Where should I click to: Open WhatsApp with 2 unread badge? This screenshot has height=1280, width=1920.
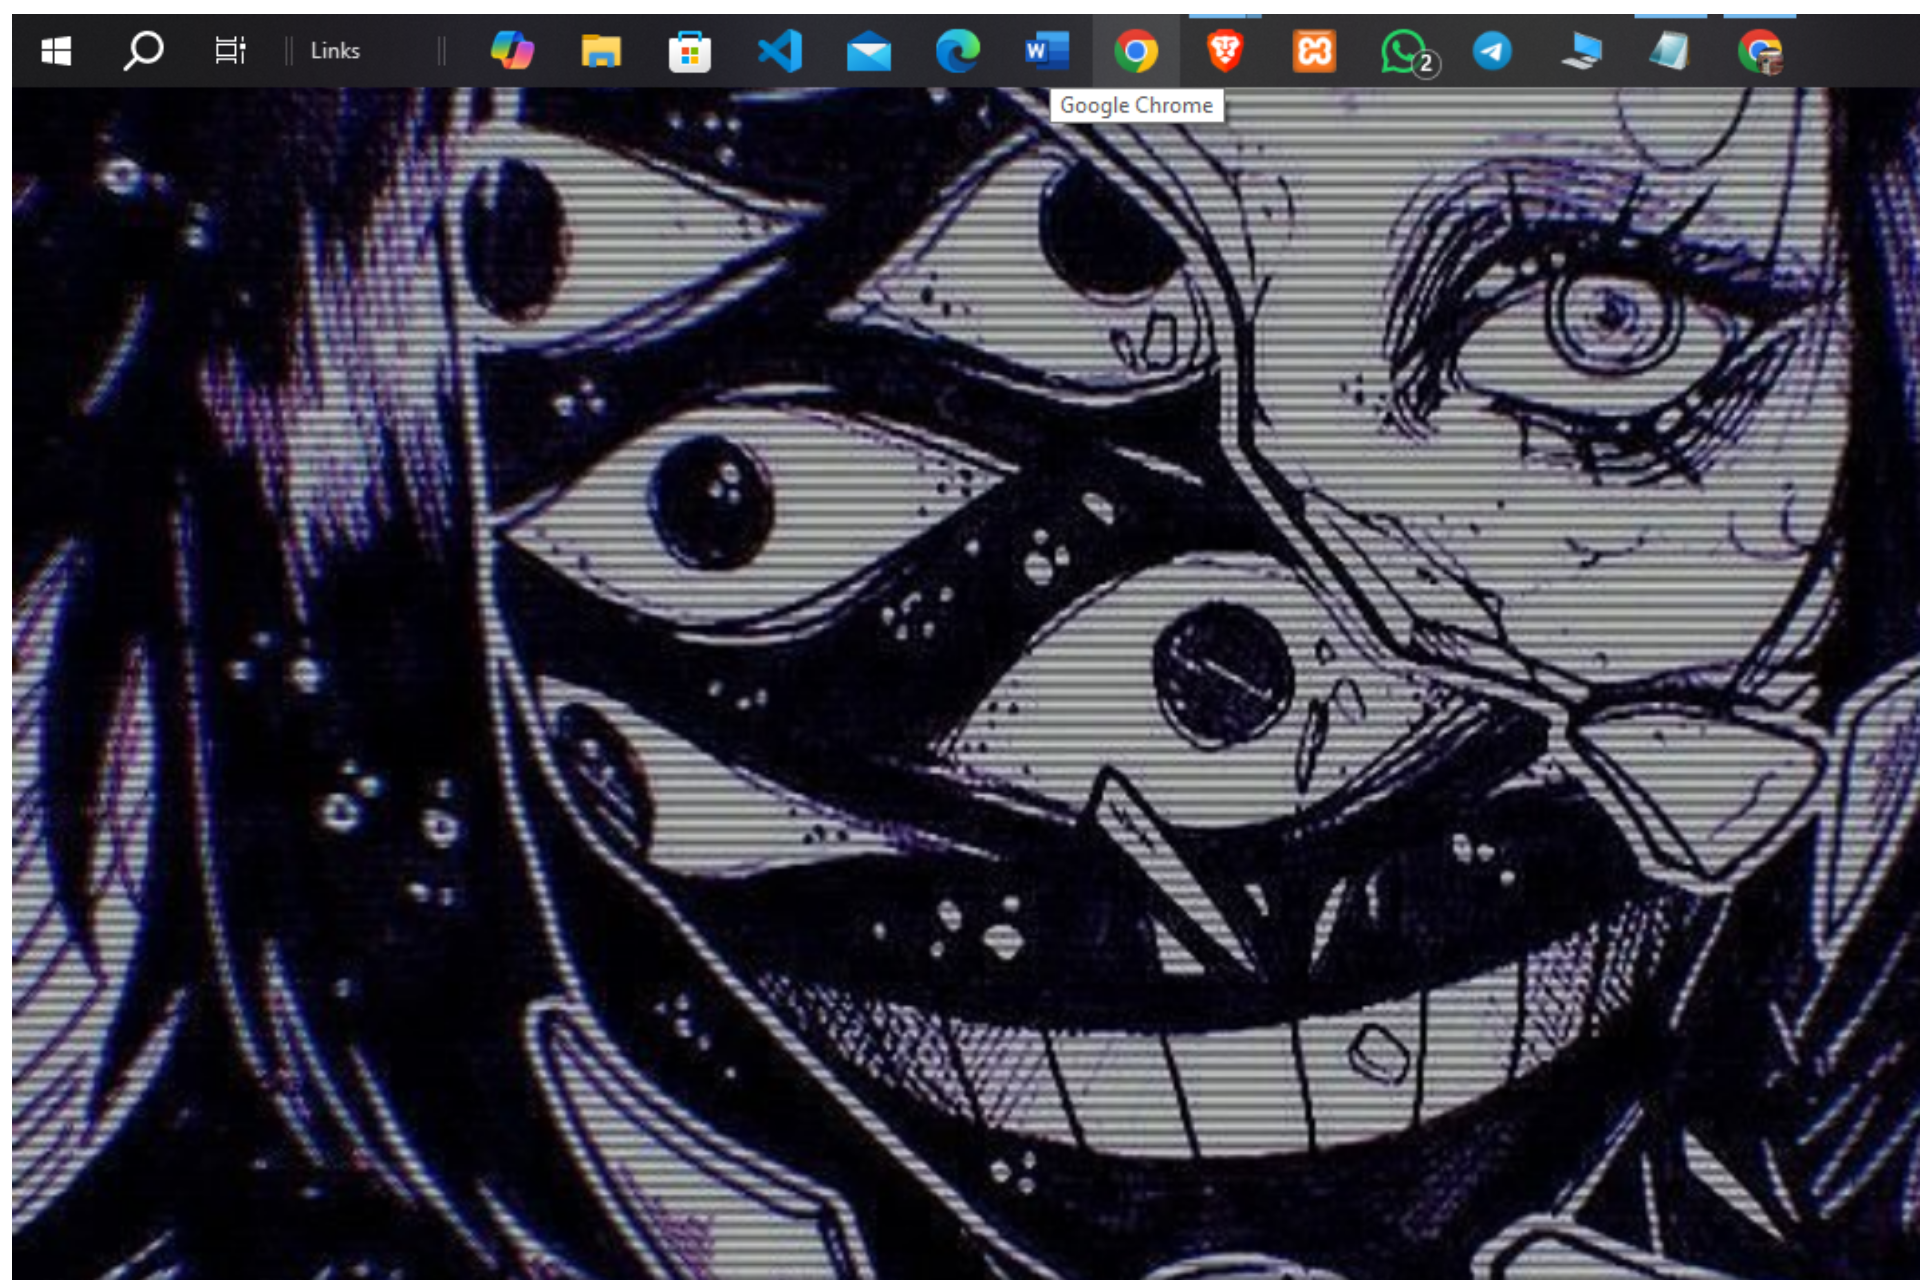point(1408,52)
